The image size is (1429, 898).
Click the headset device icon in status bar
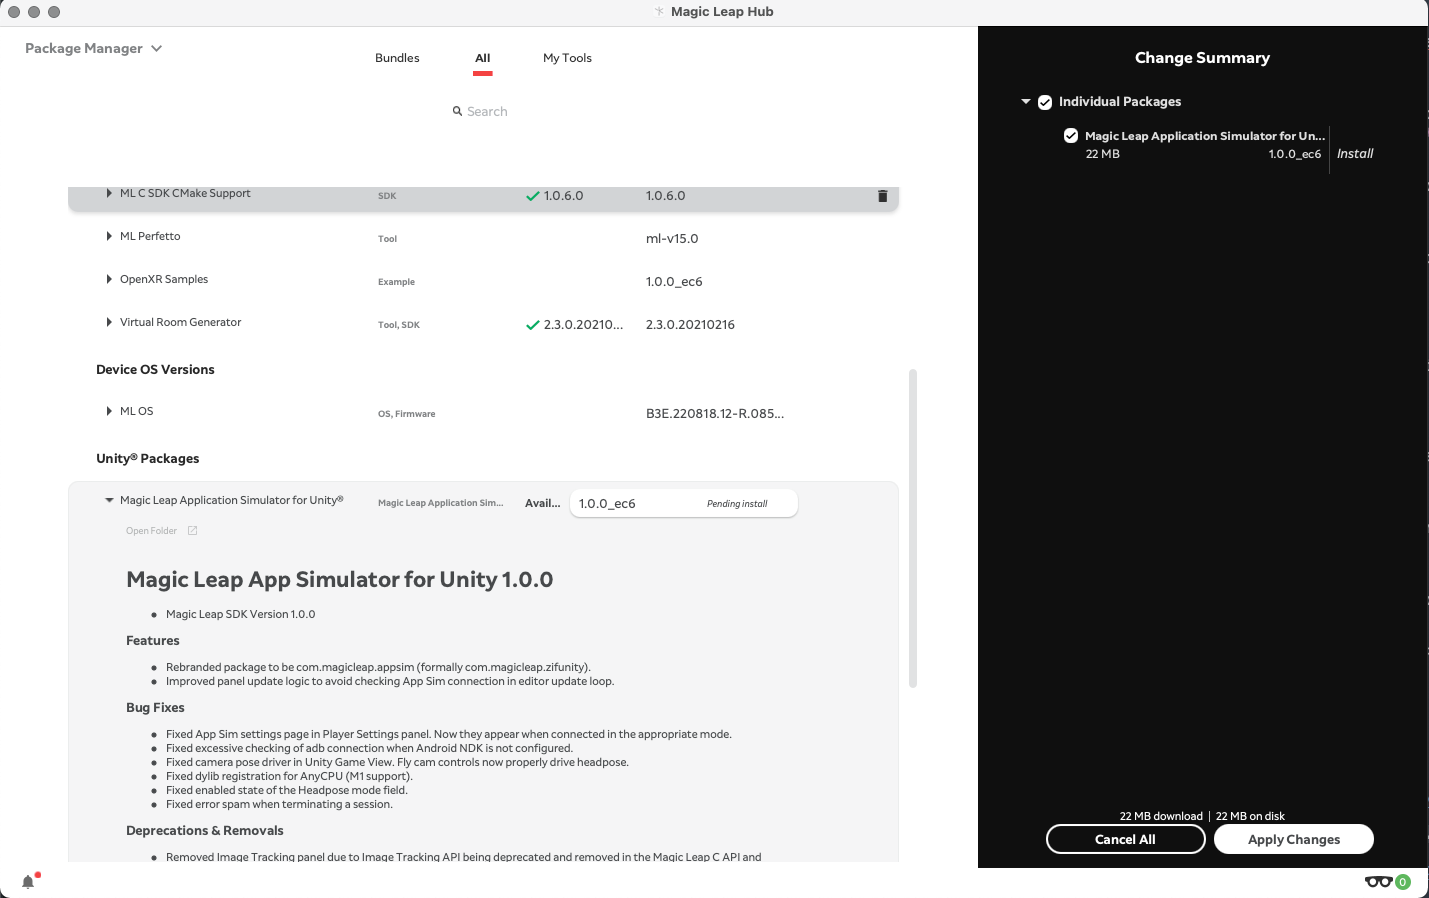pyautogui.click(x=1378, y=881)
